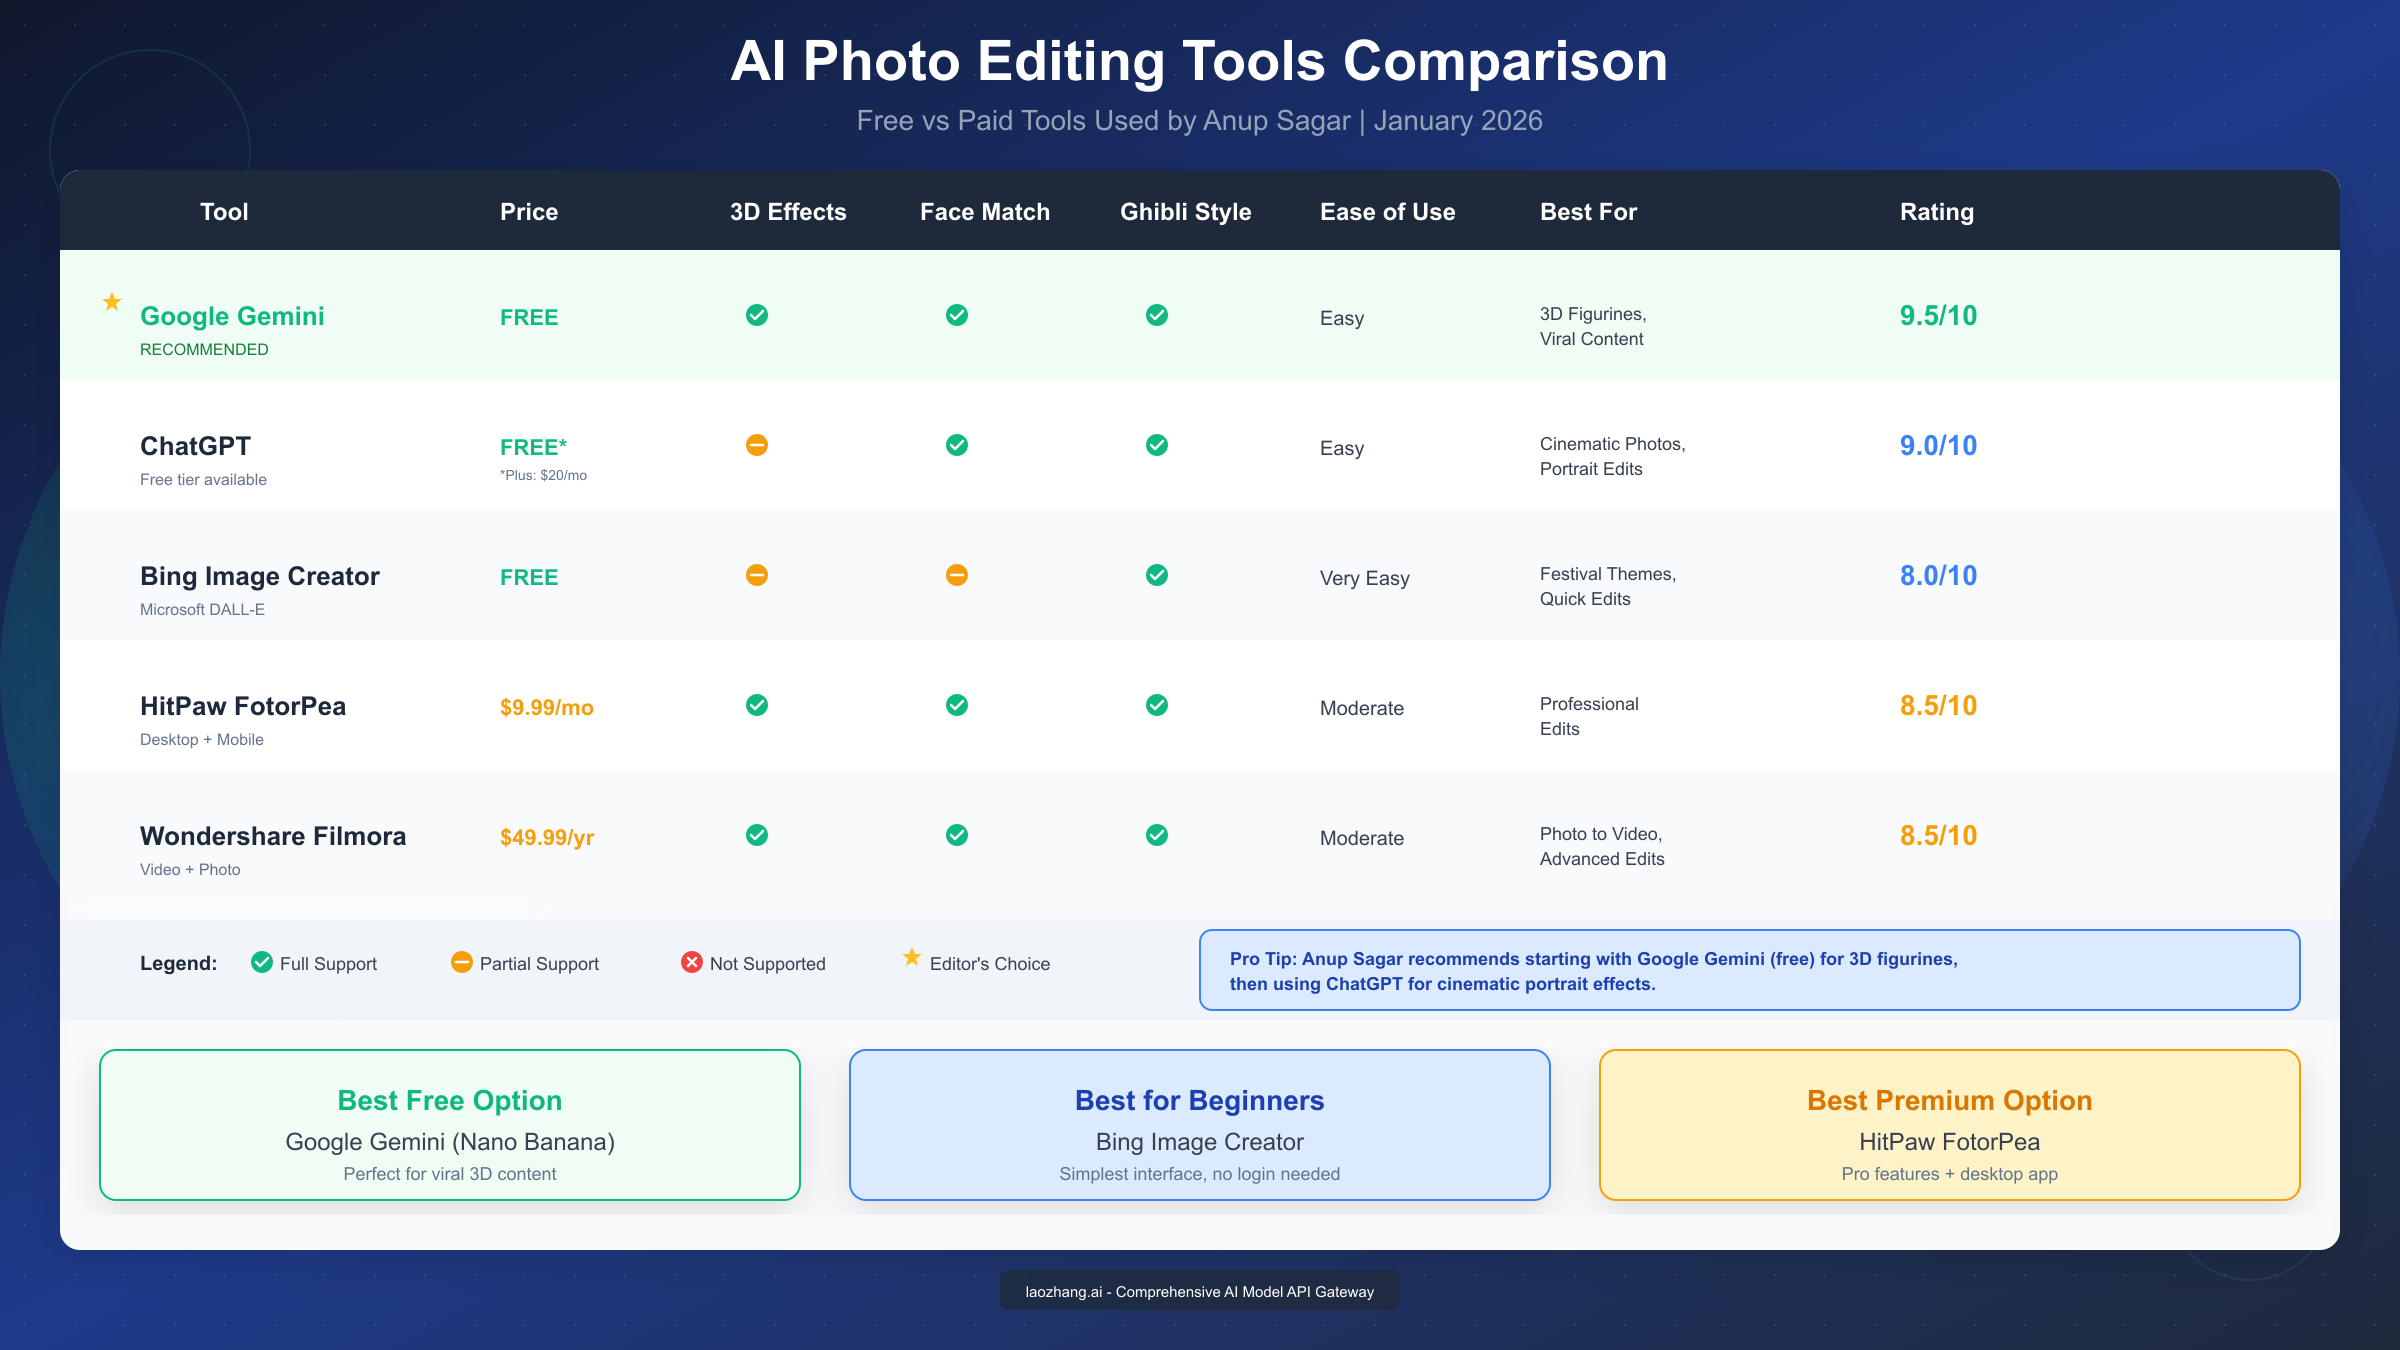Click the partial support icon under ChatGPT's 3D Effects

(757, 445)
